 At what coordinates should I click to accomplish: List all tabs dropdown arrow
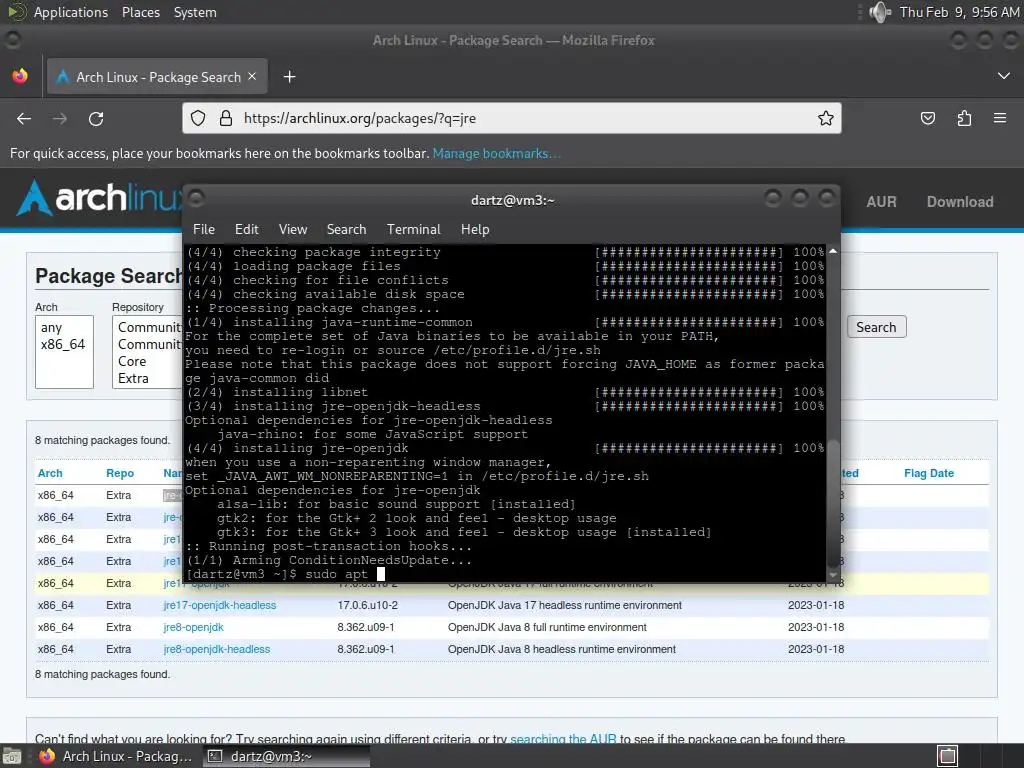(x=1004, y=76)
